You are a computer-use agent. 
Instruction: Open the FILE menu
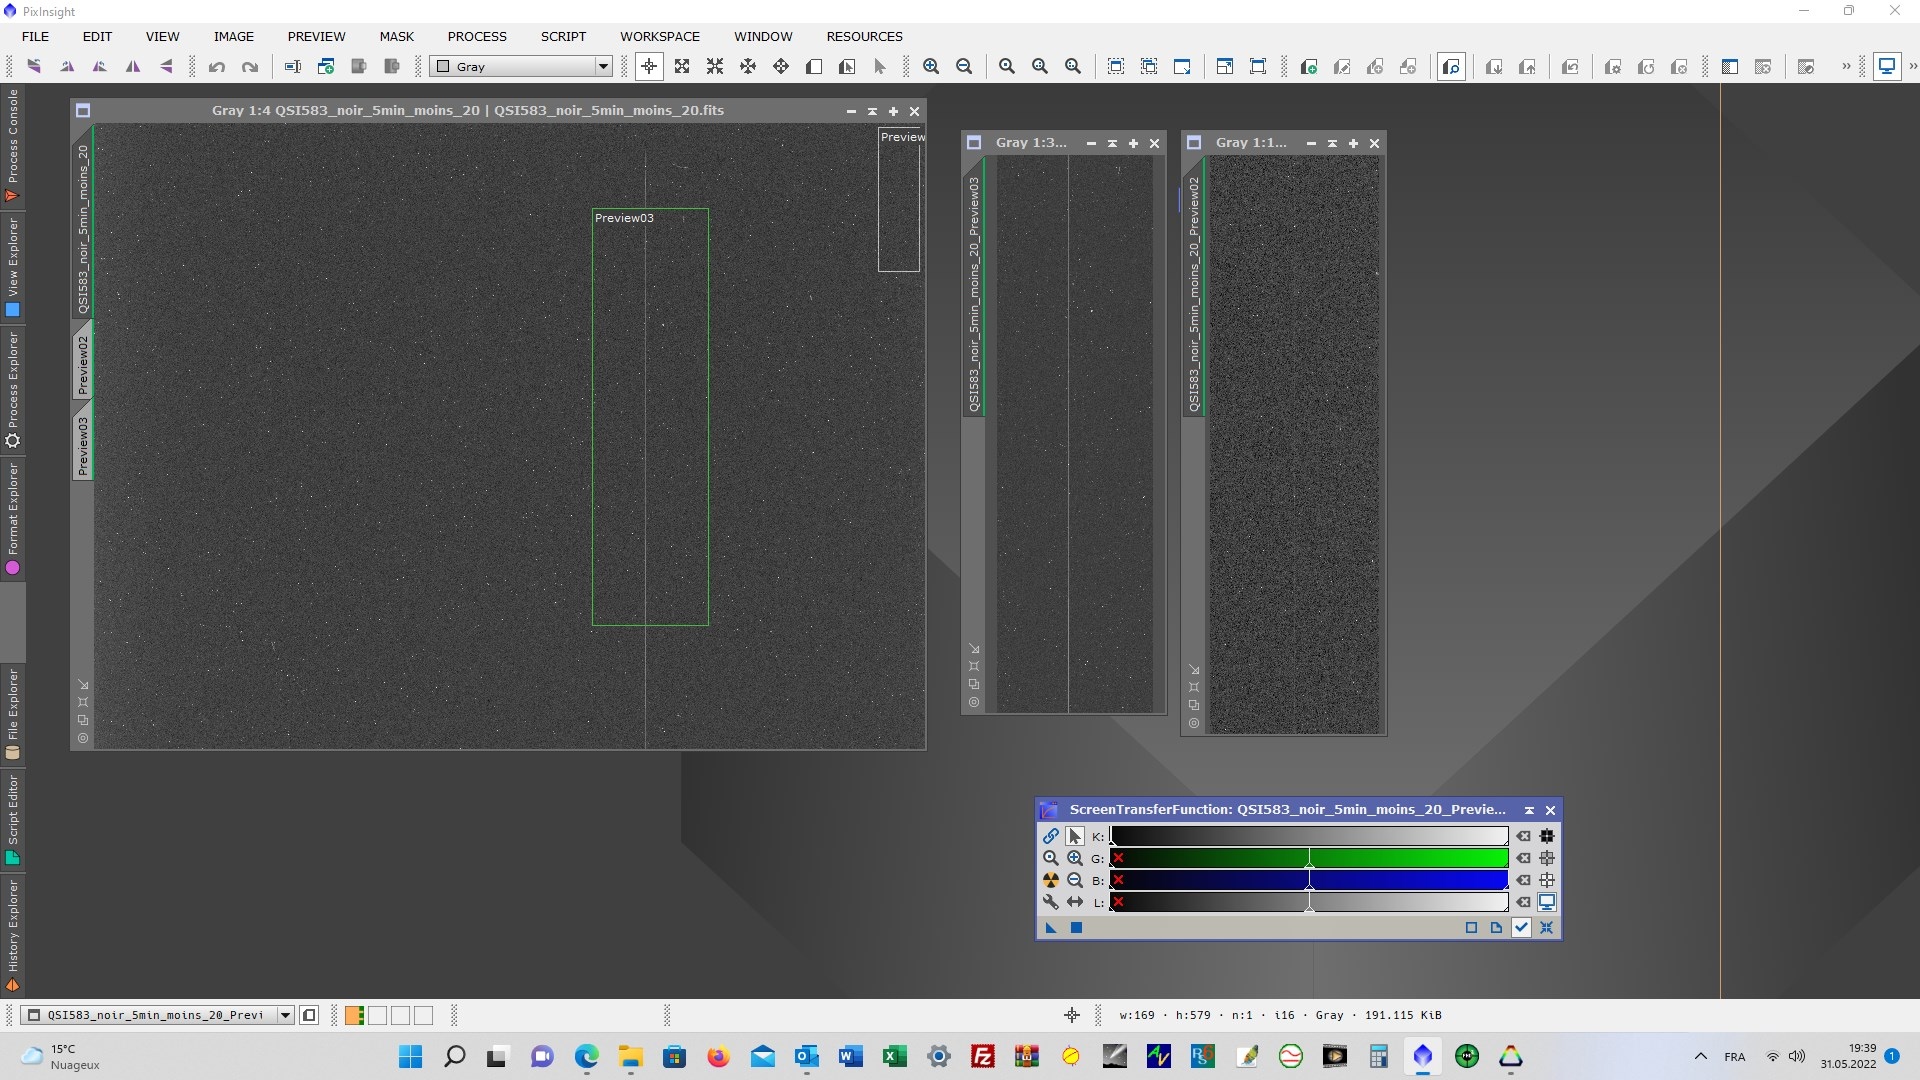click(x=35, y=36)
